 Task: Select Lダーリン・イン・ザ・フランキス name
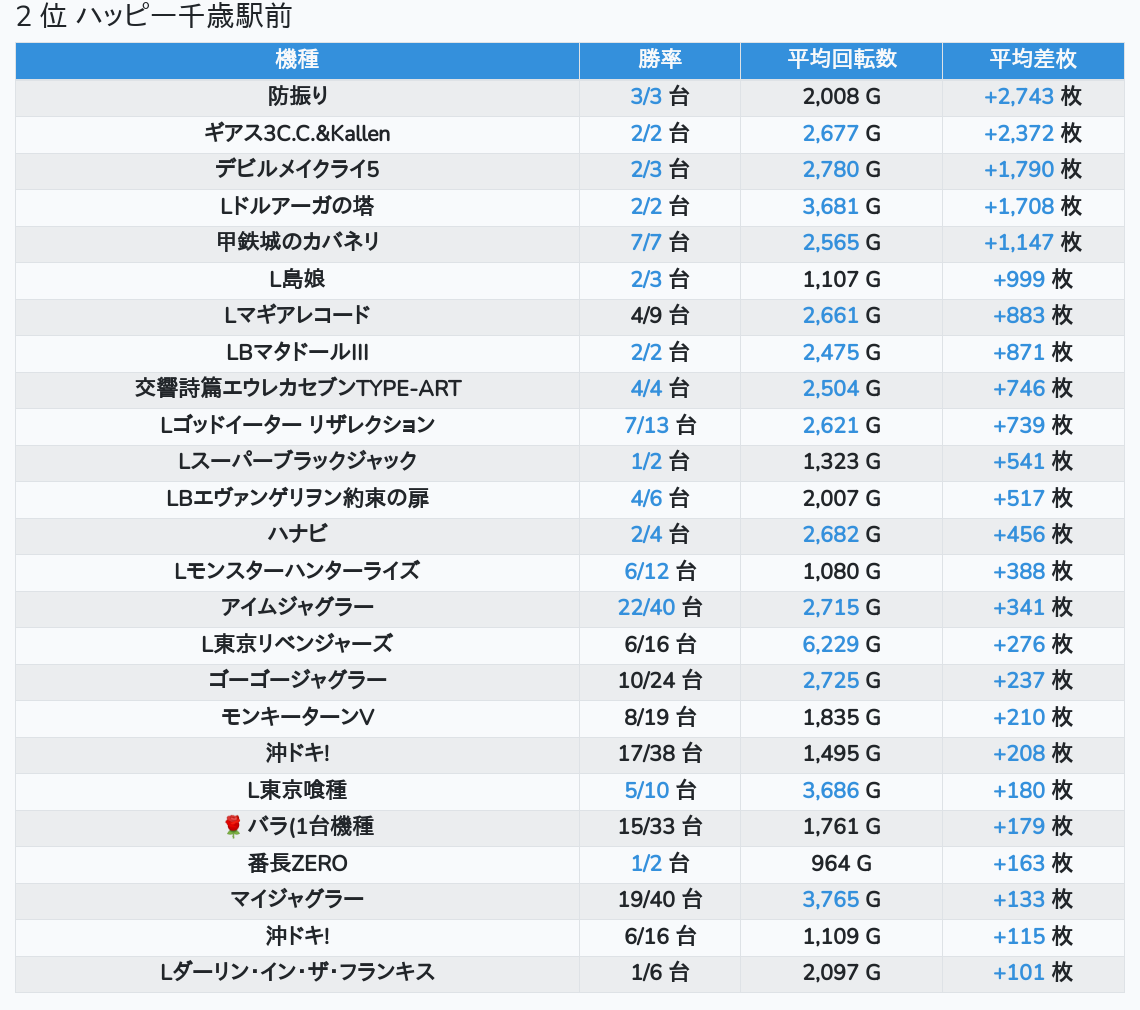click(x=297, y=973)
